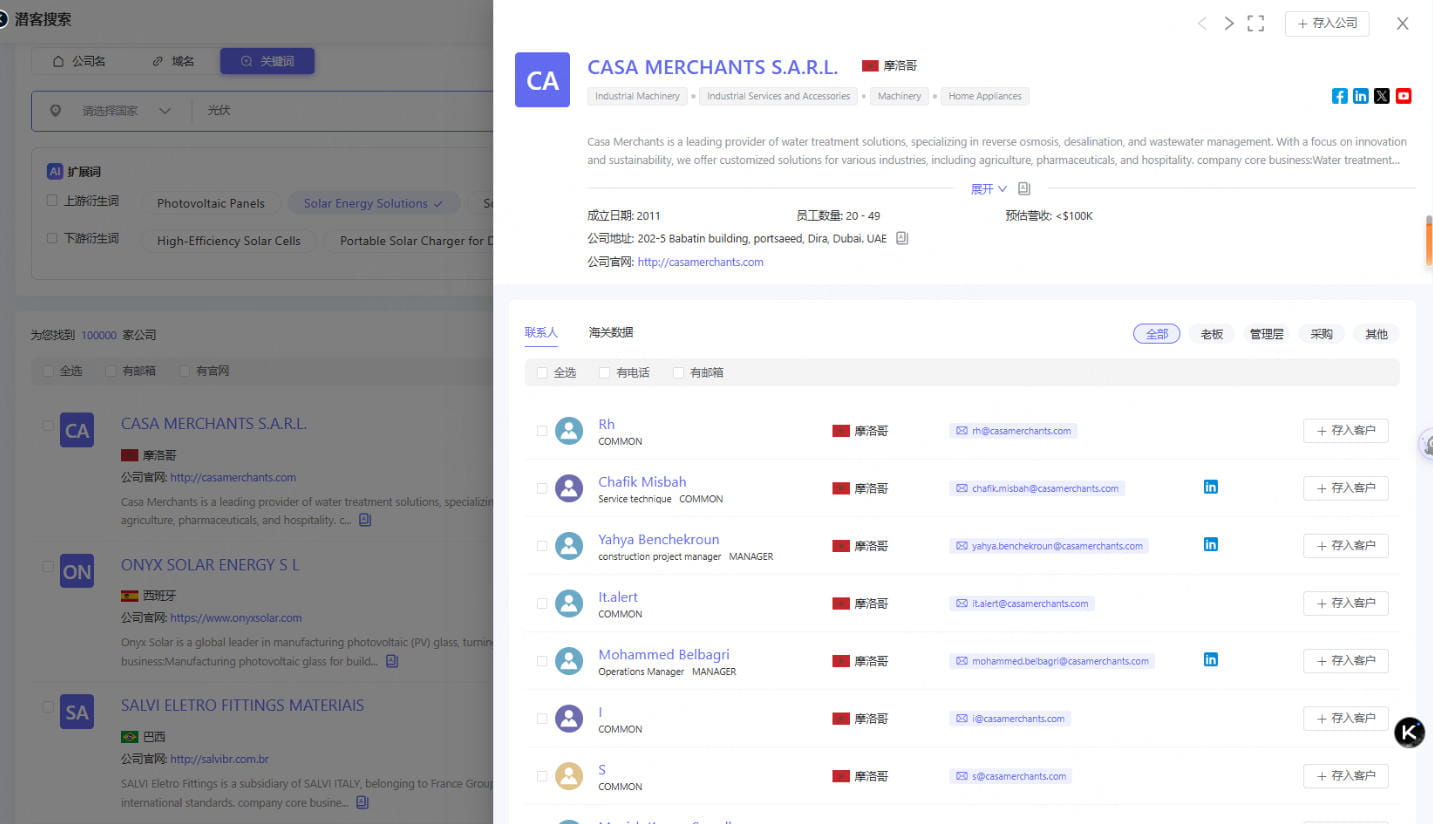Image resolution: width=1433 pixels, height=824 pixels.
Task: Tick the 全选 checkbox in contacts panel
Action: pos(542,373)
